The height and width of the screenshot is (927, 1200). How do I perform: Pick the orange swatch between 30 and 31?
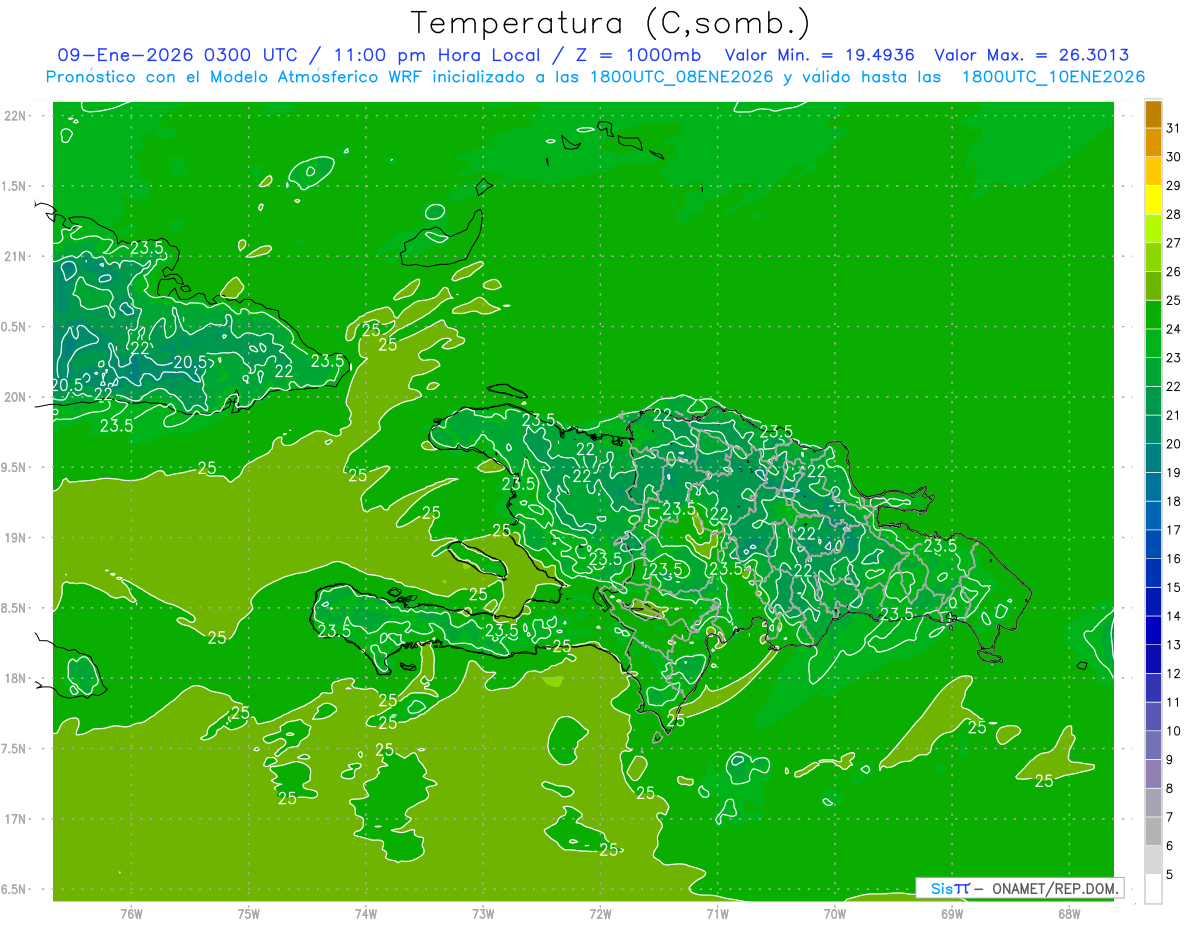click(1153, 142)
